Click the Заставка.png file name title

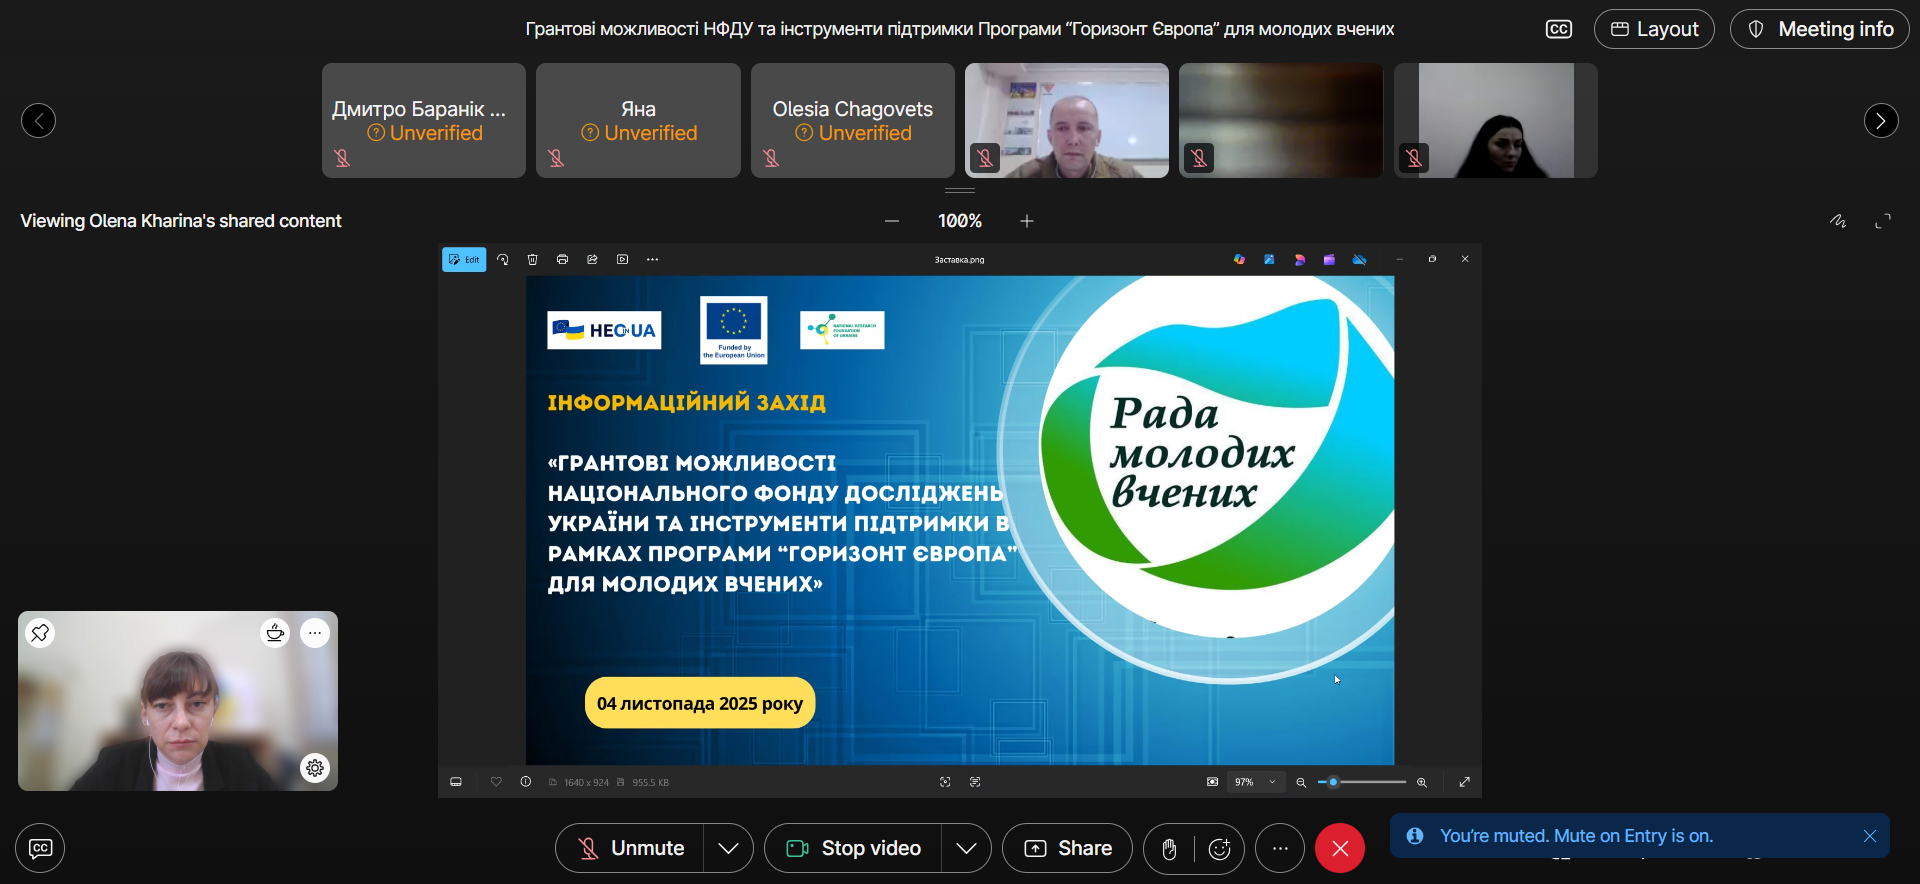pyautogui.click(x=960, y=260)
